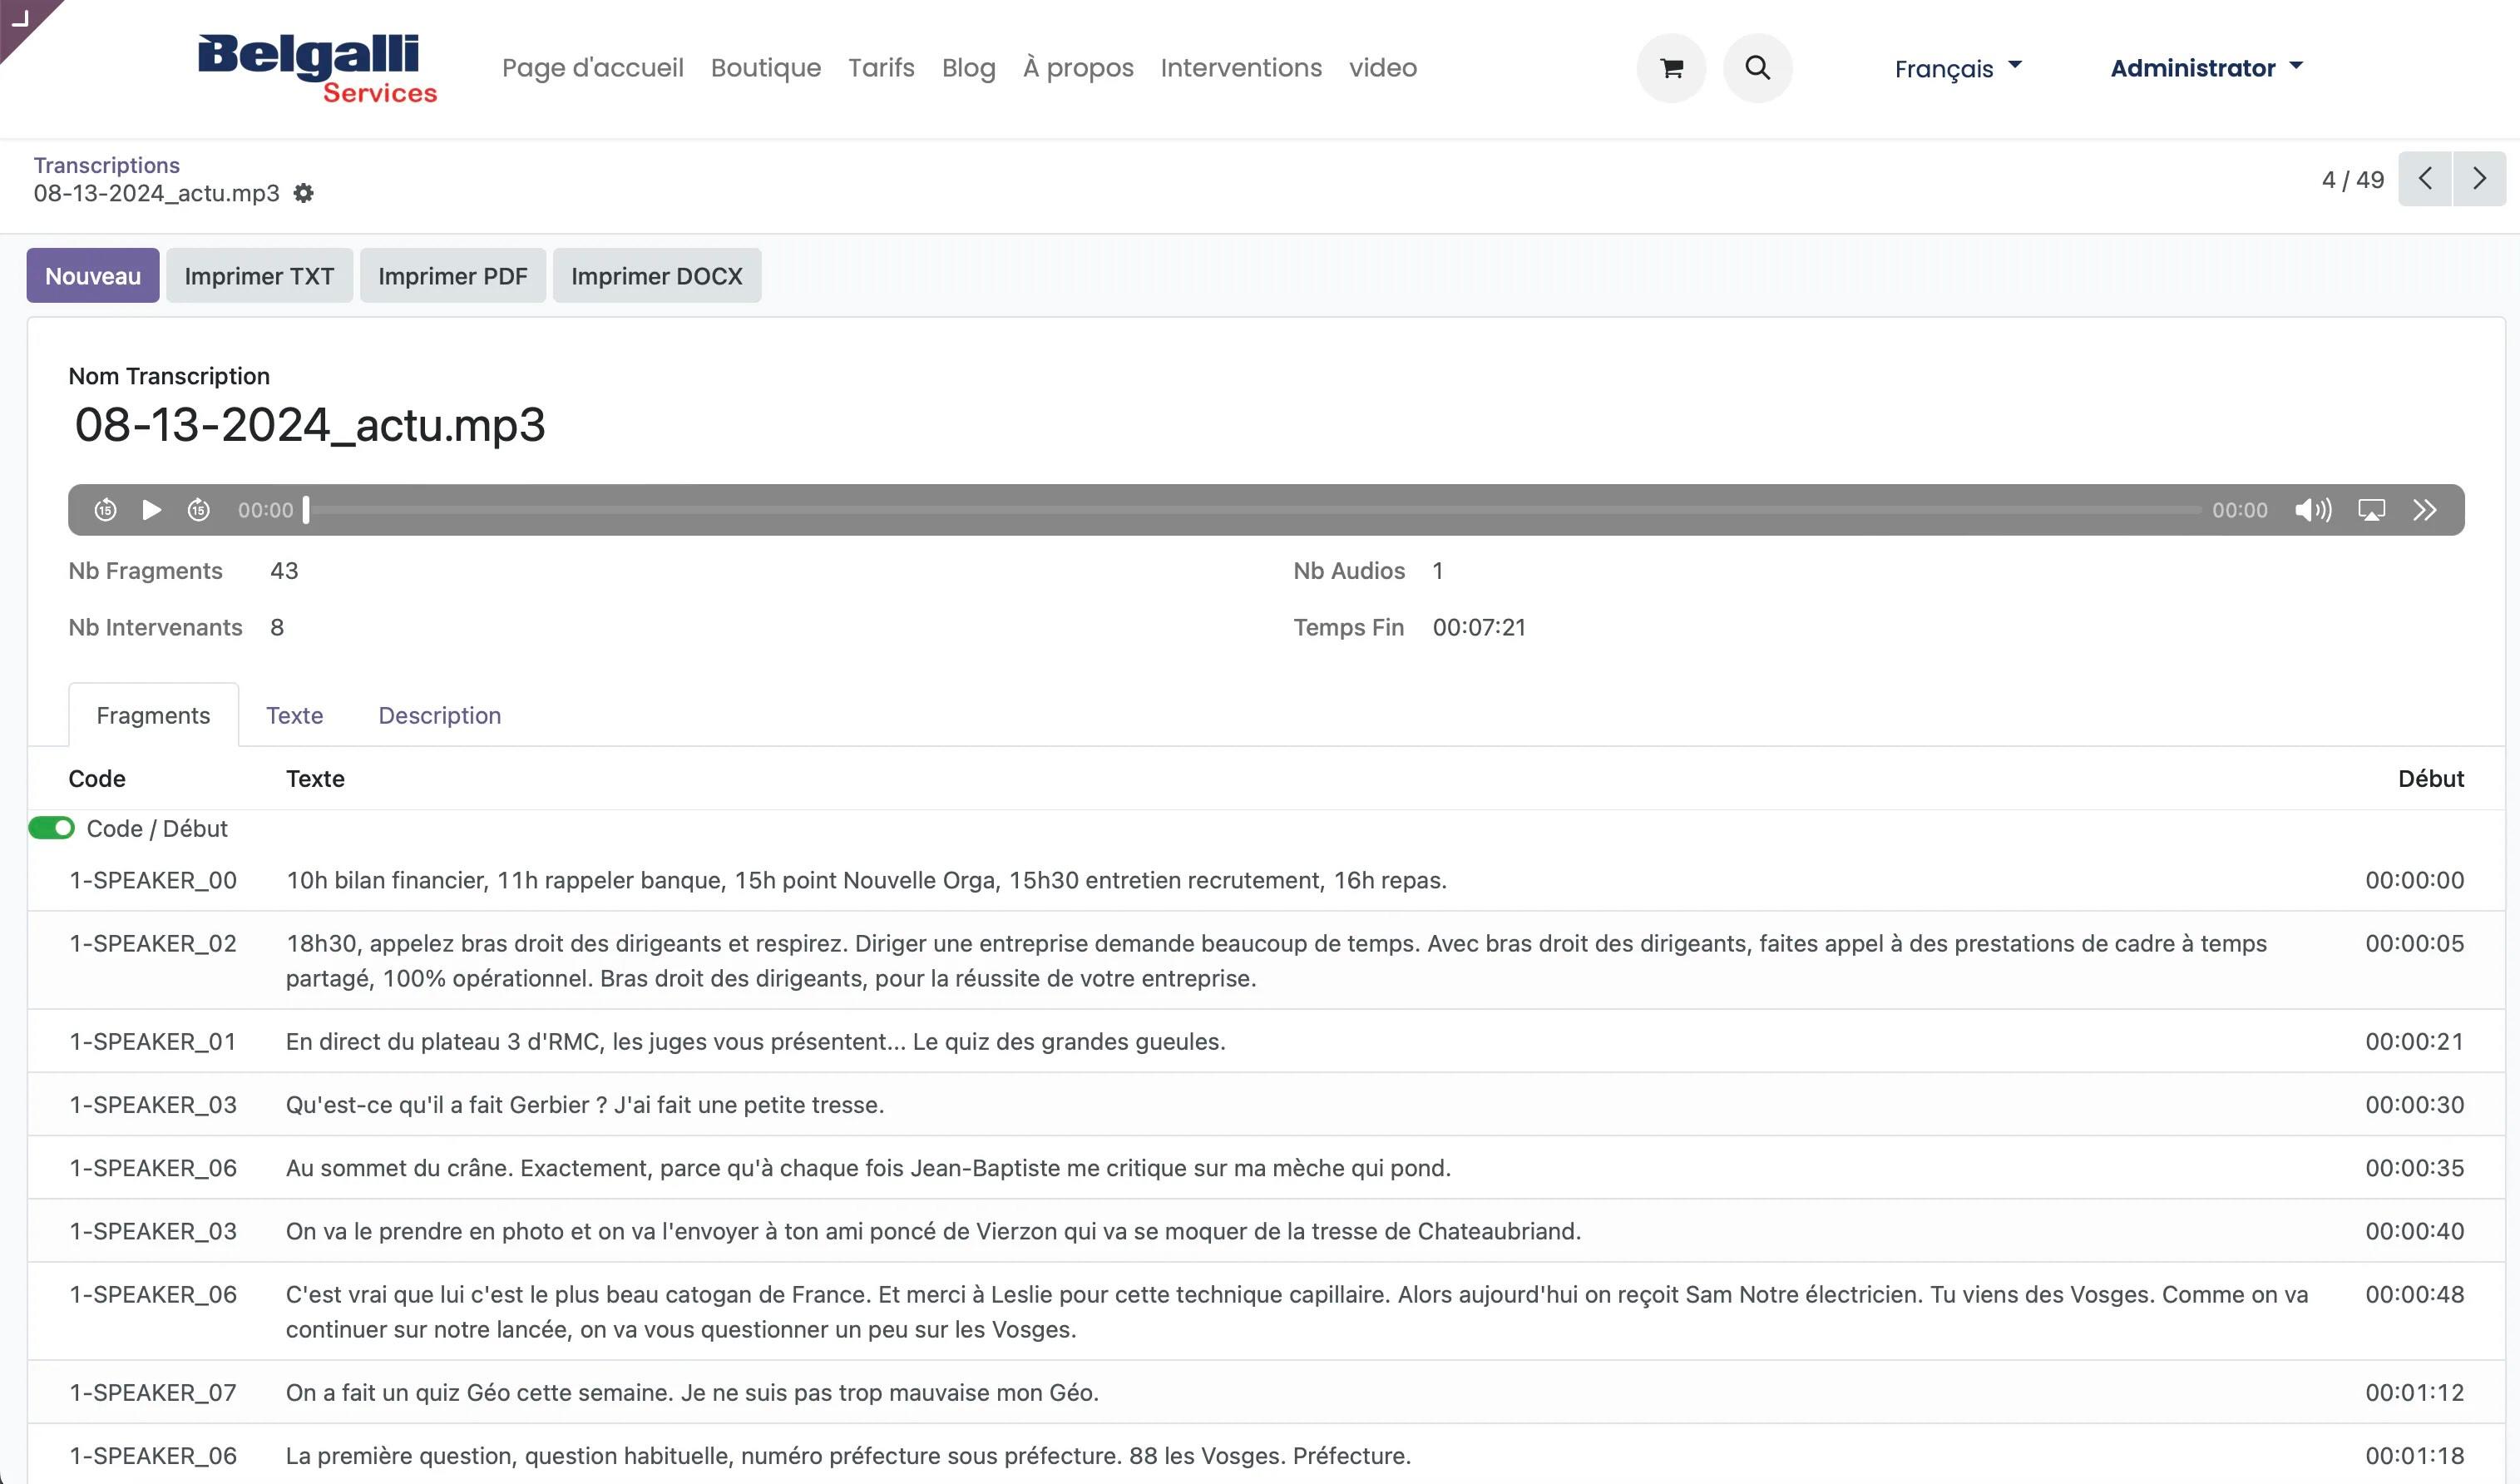Mute the audio using the speaker icon
Screen dimensions: 2520x1484
click(x=2314, y=509)
